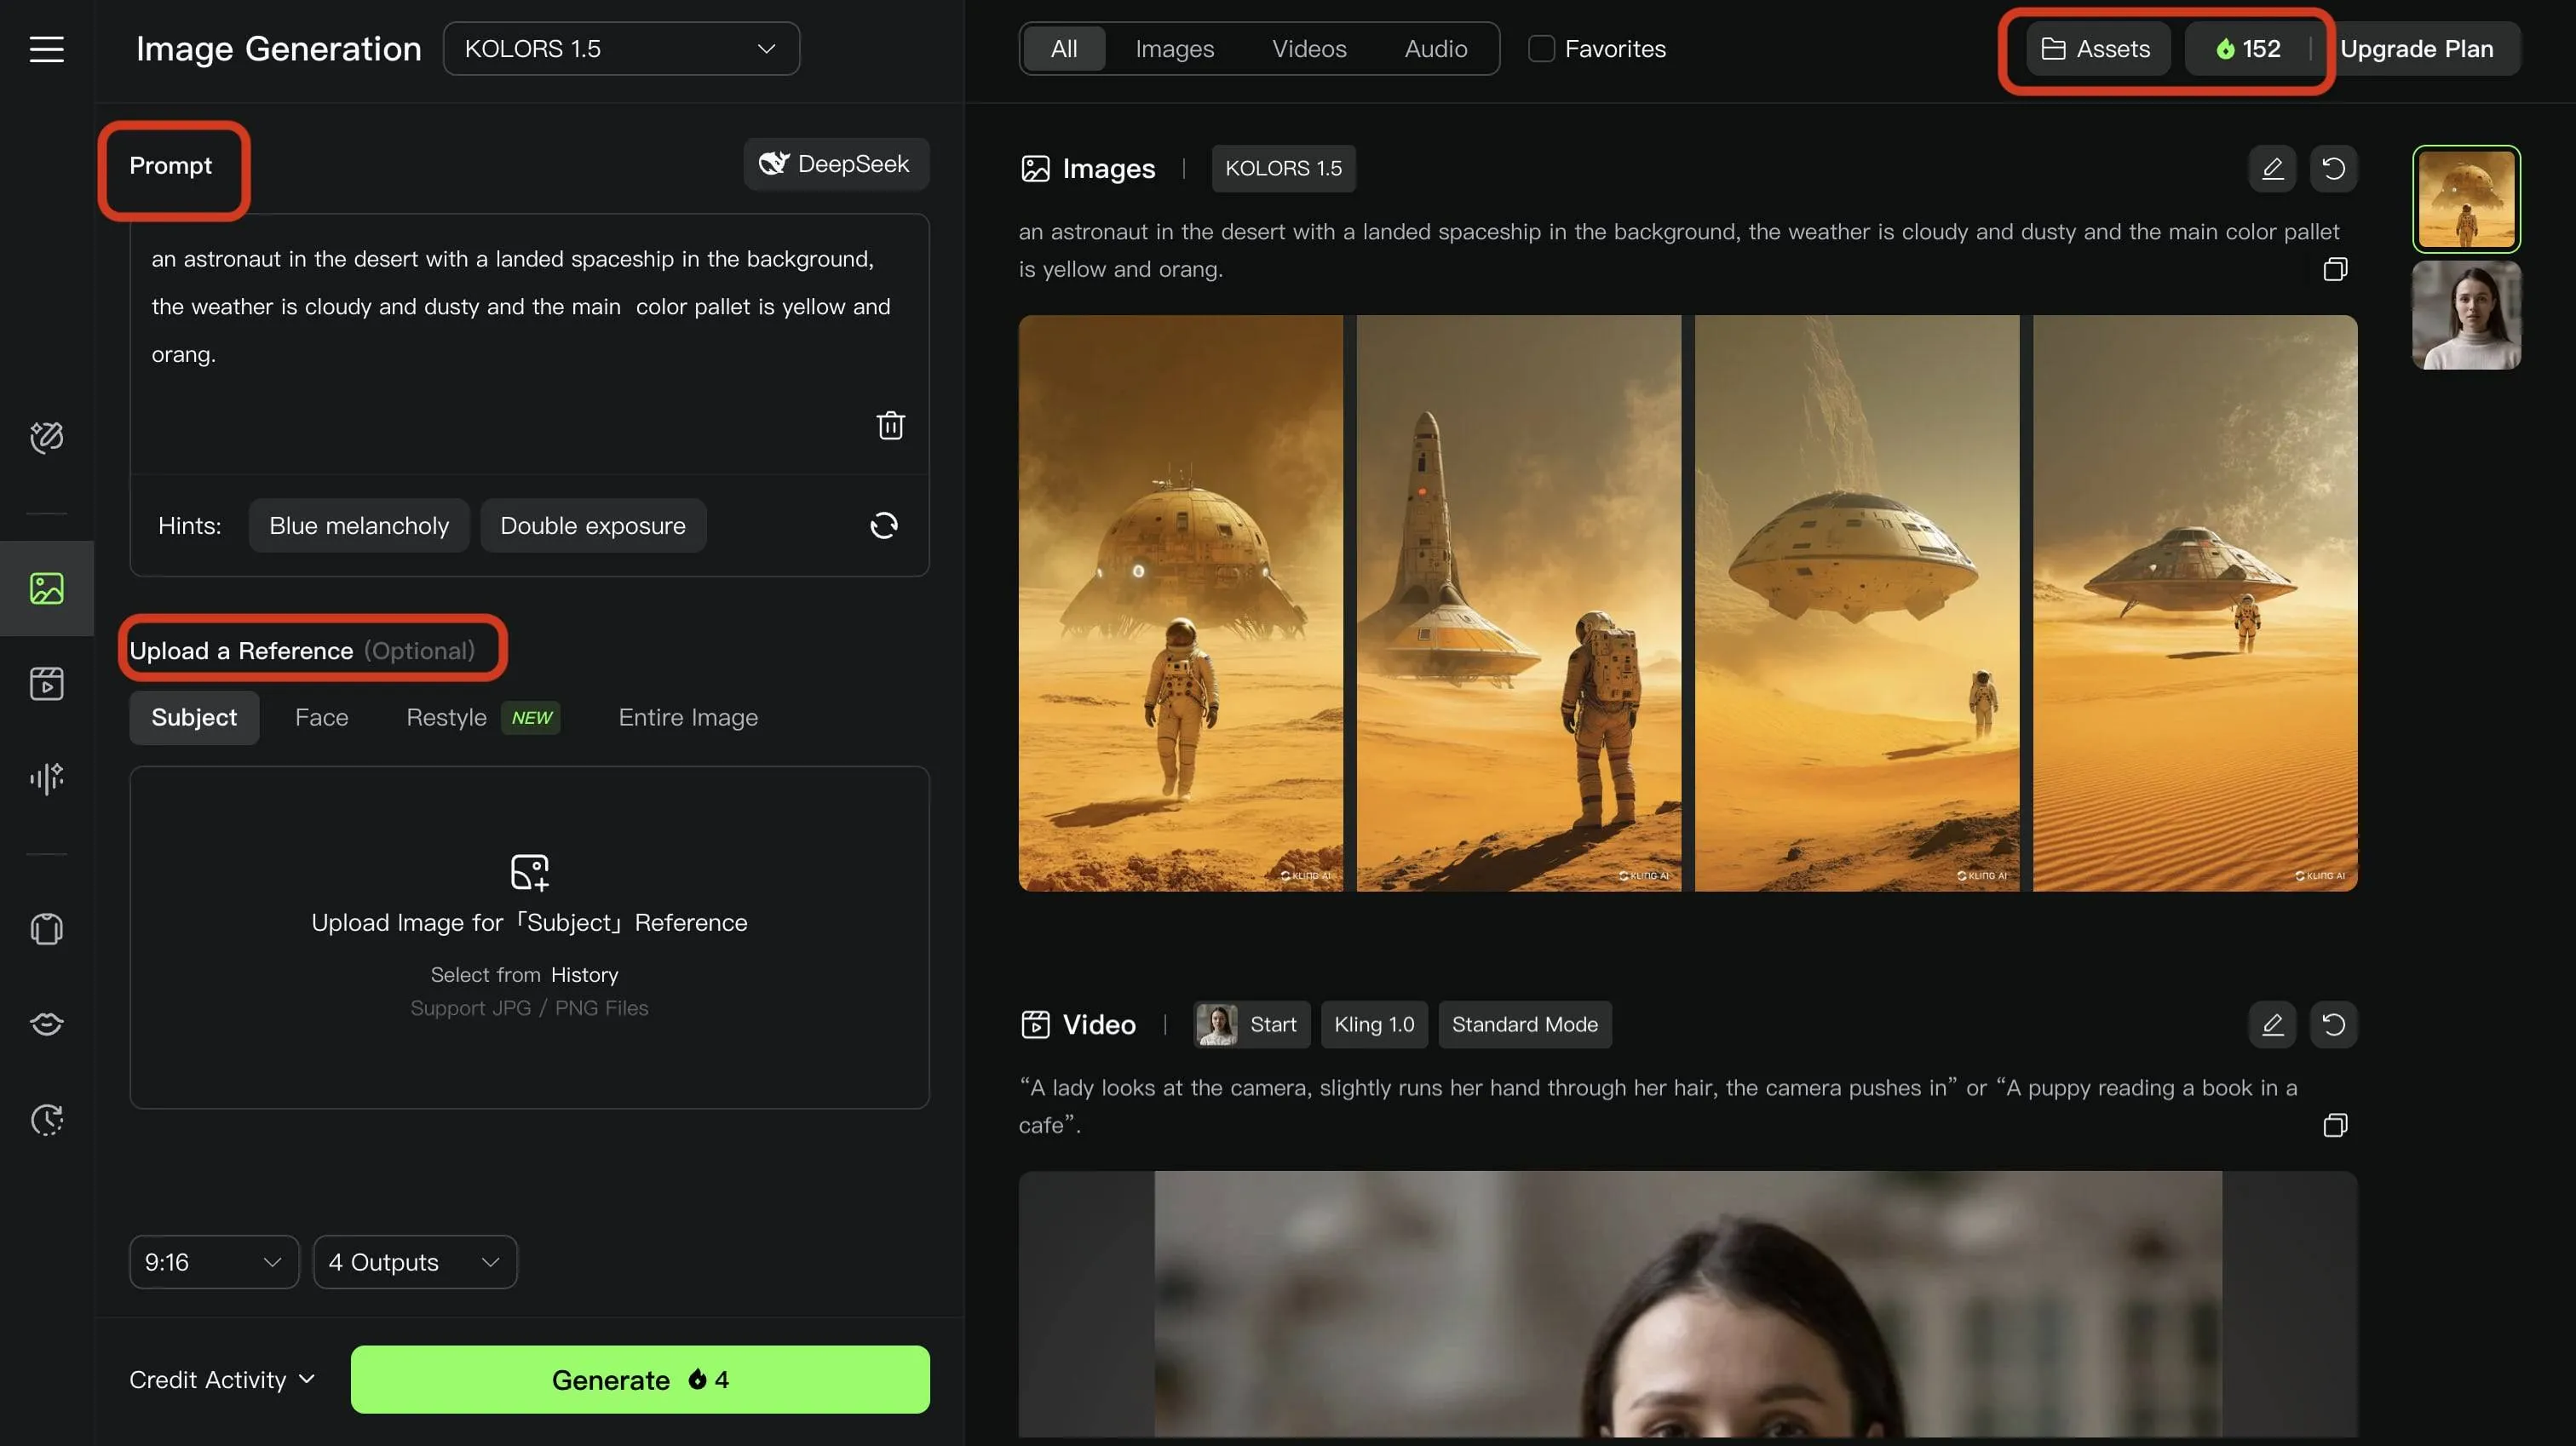Open the 4 Outputs dropdown
Viewport: 2576px width, 1446px height.
pyautogui.click(x=414, y=1262)
